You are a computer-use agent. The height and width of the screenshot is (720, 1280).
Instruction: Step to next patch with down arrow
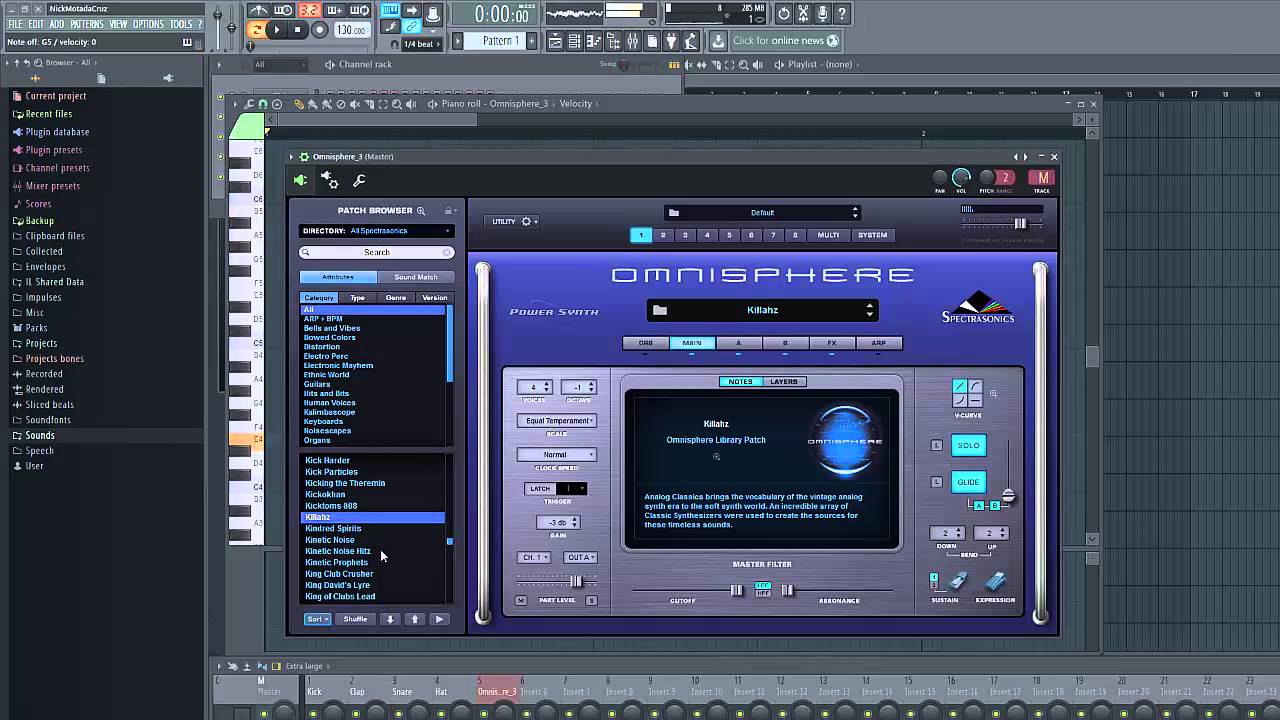click(390, 619)
